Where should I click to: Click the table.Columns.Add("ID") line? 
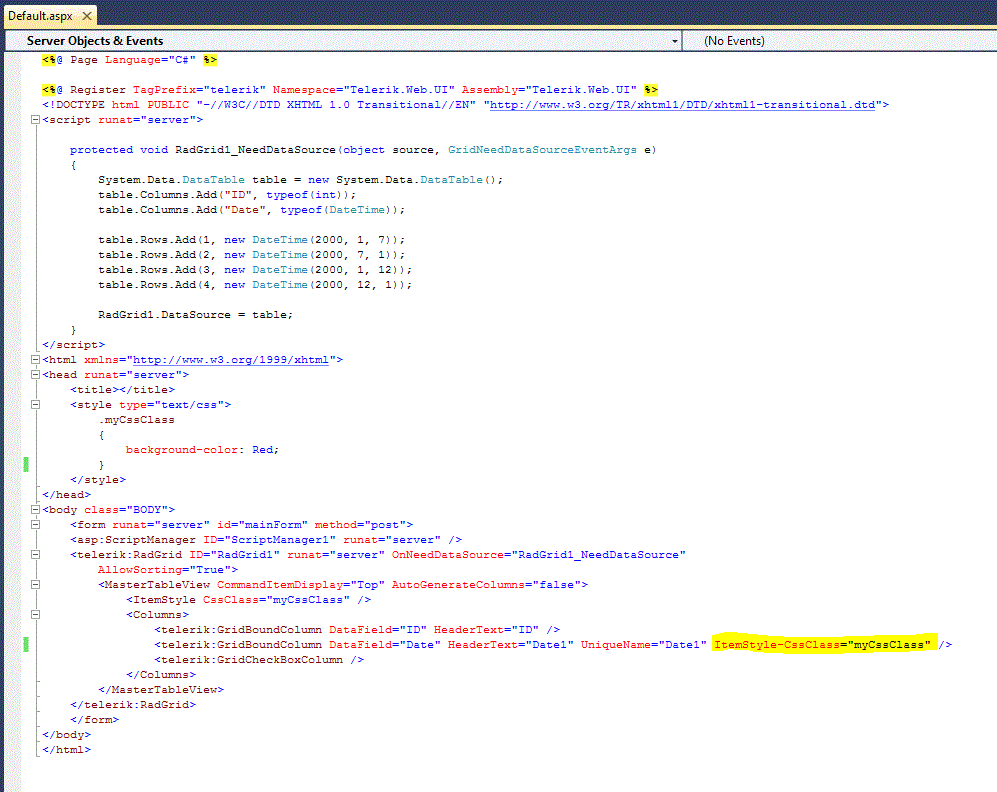[227, 195]
